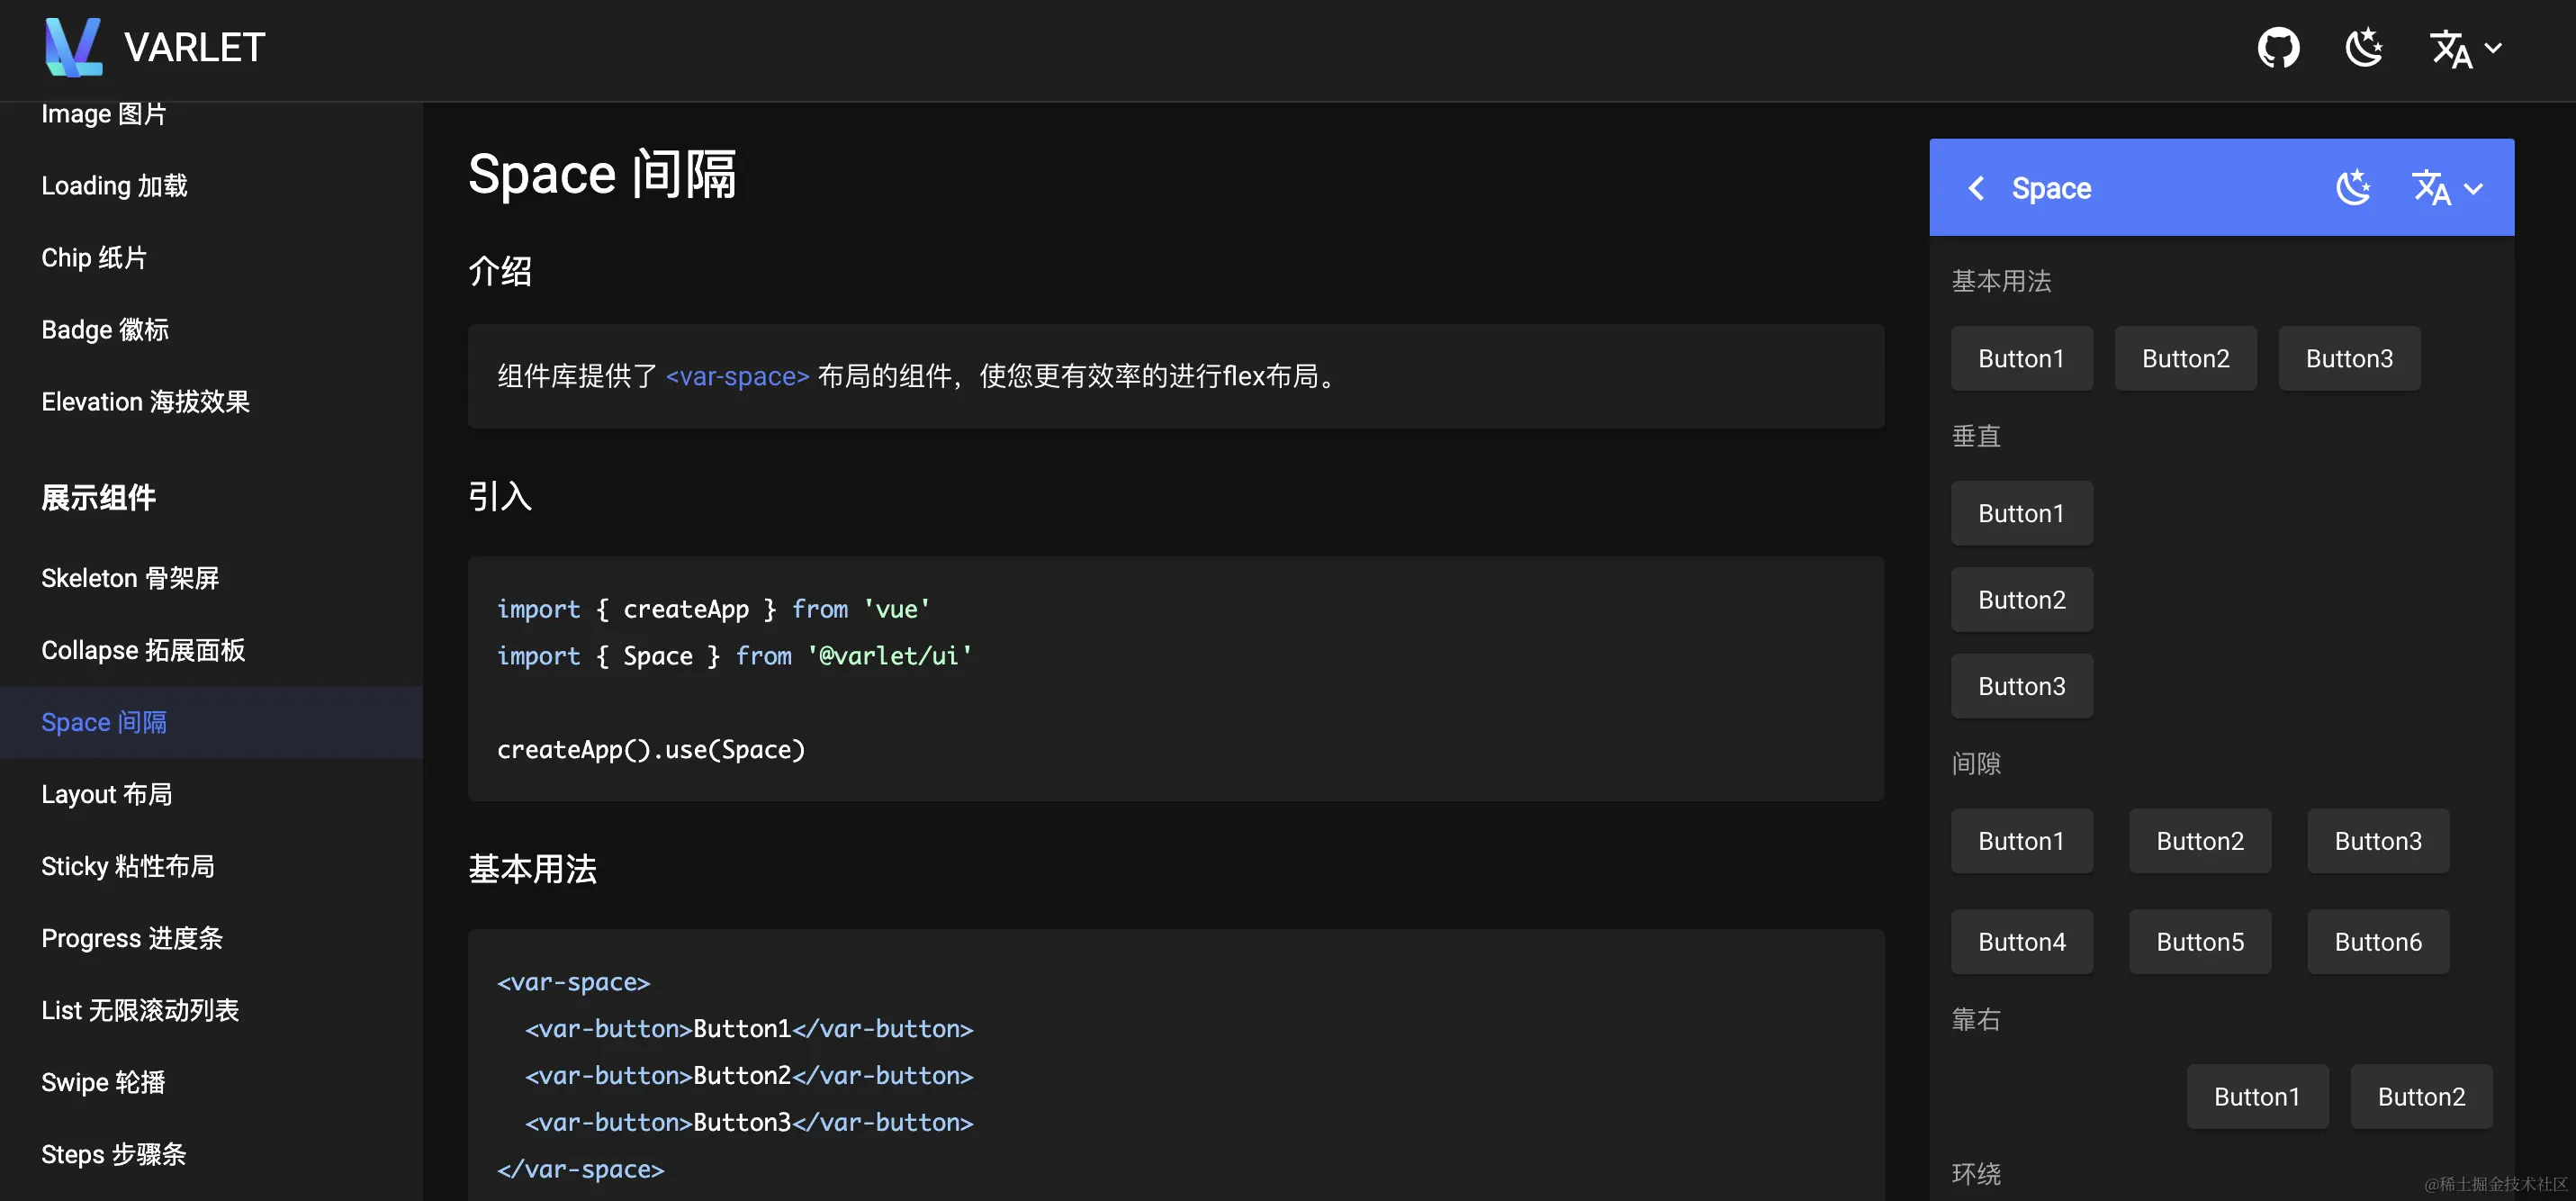Open Progress 进度条 sidebar item
This screenshot has height=1201, width=2576.
pos(132,938)
